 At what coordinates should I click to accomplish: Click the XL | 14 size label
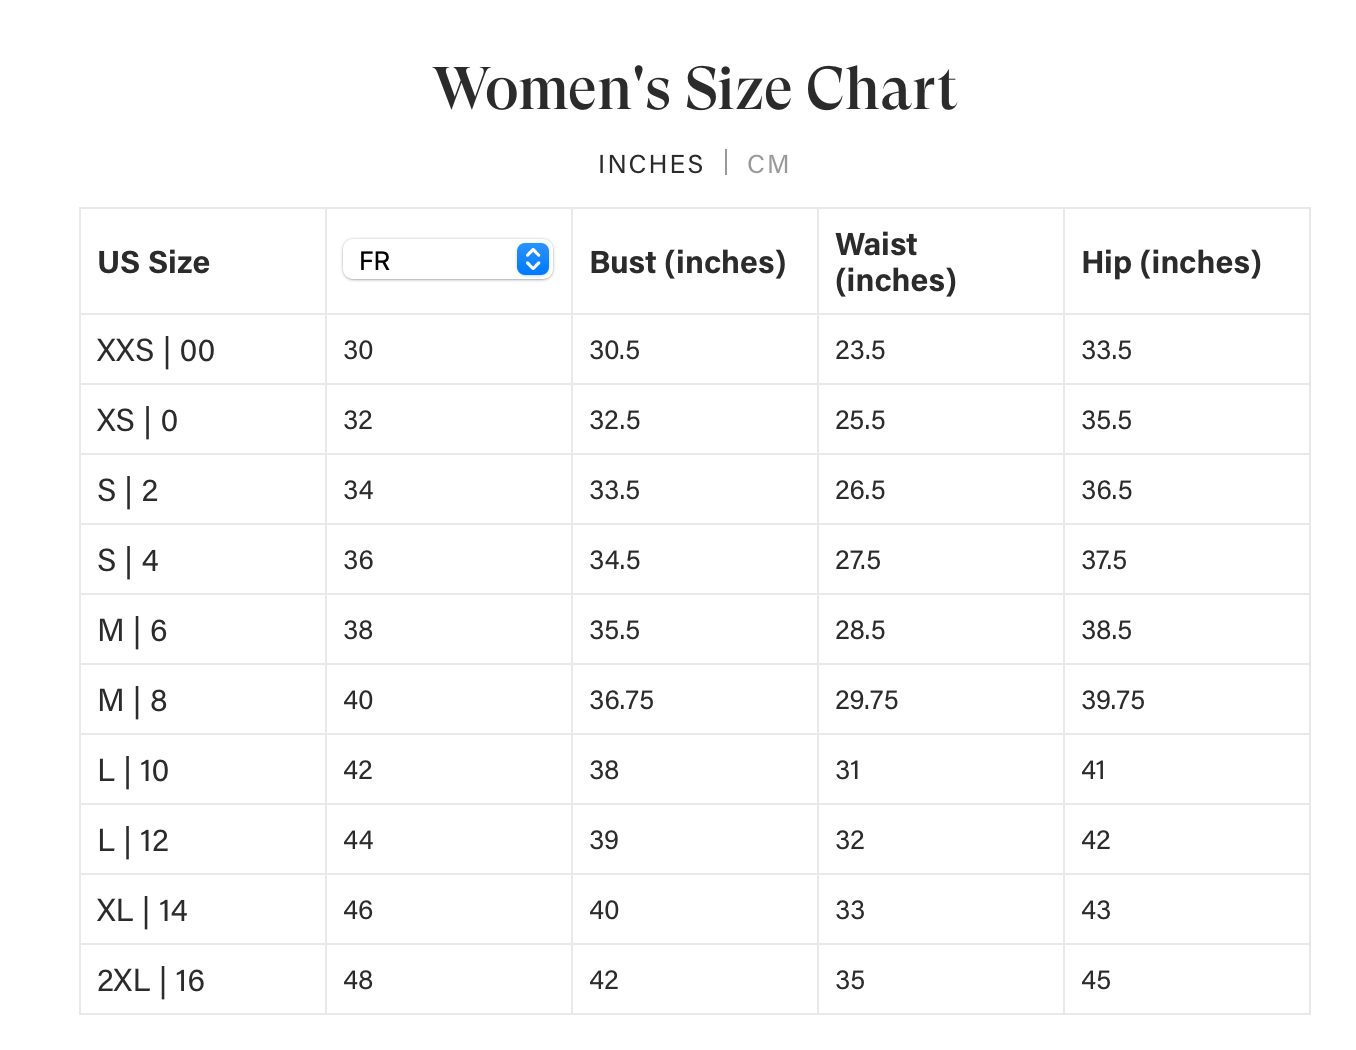coord(142,911)
